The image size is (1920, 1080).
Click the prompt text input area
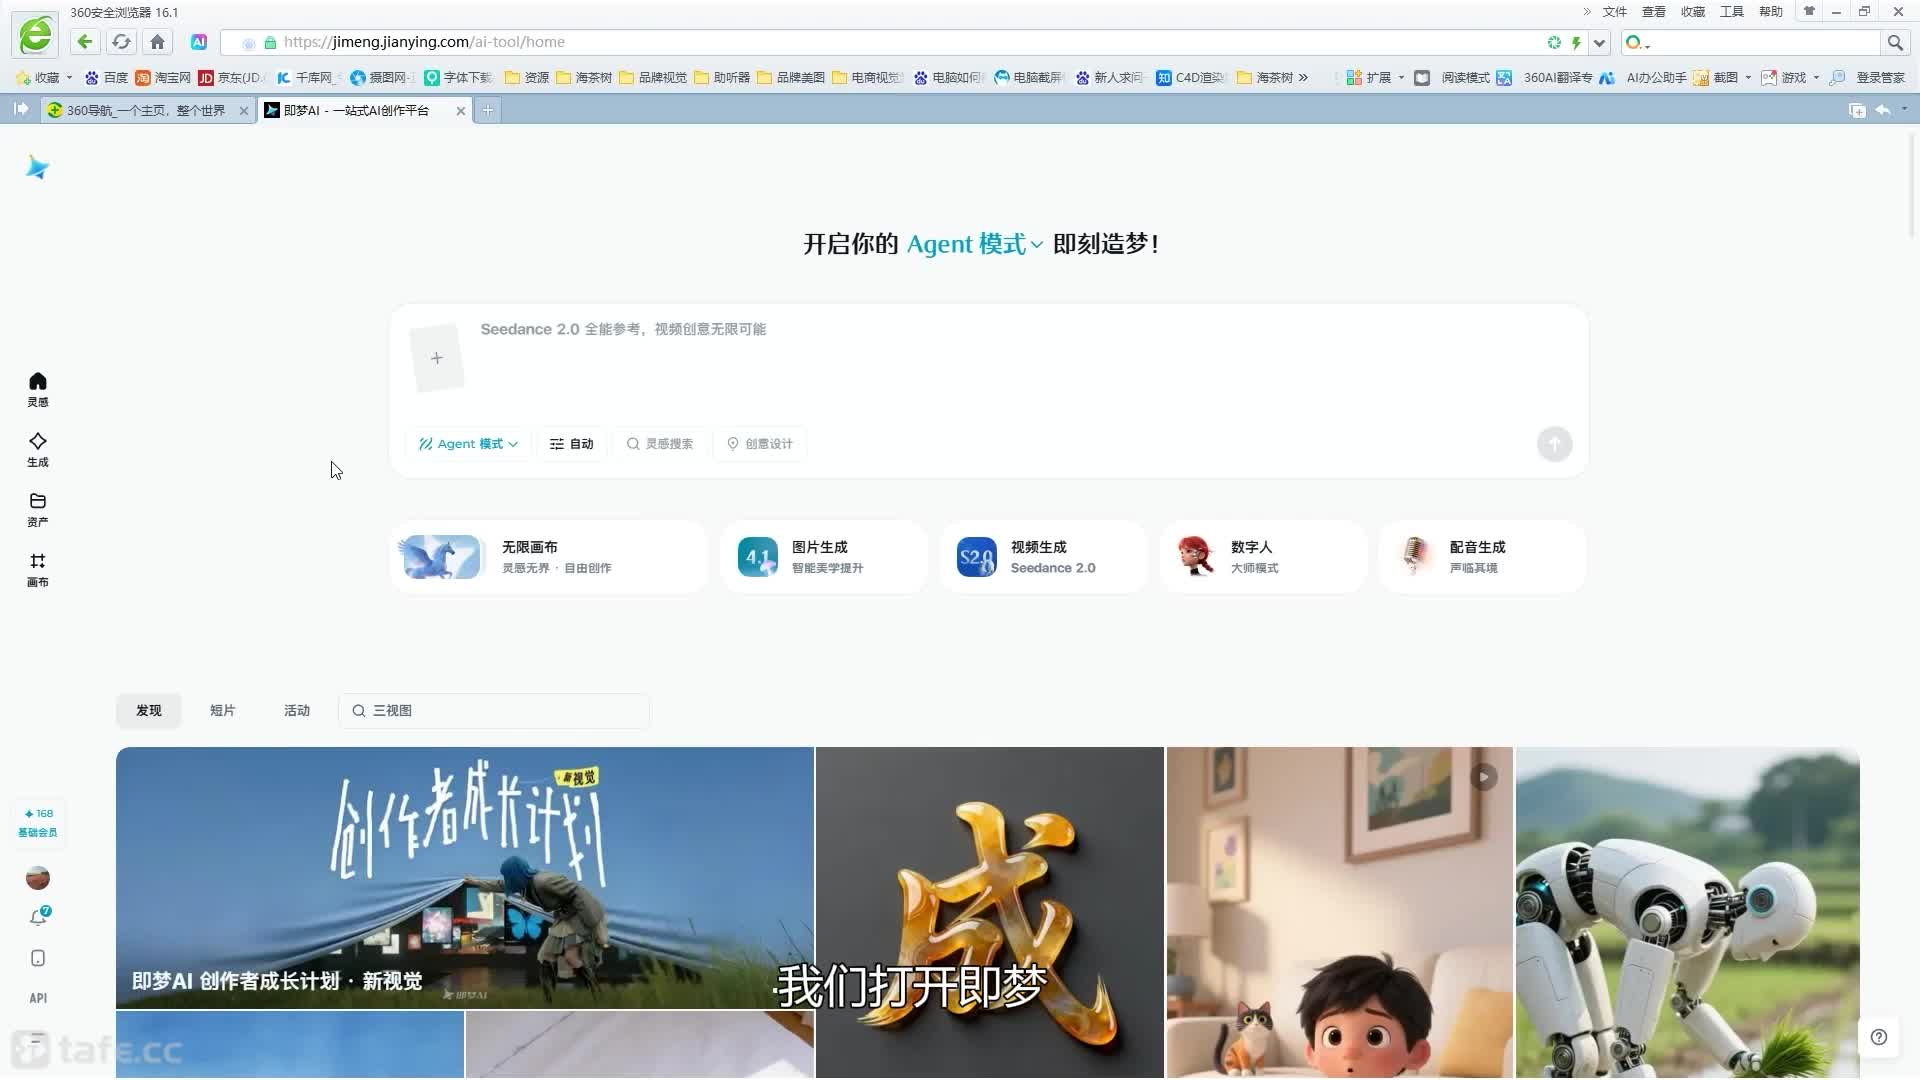pyautogui.click(x=1020, y=360)
